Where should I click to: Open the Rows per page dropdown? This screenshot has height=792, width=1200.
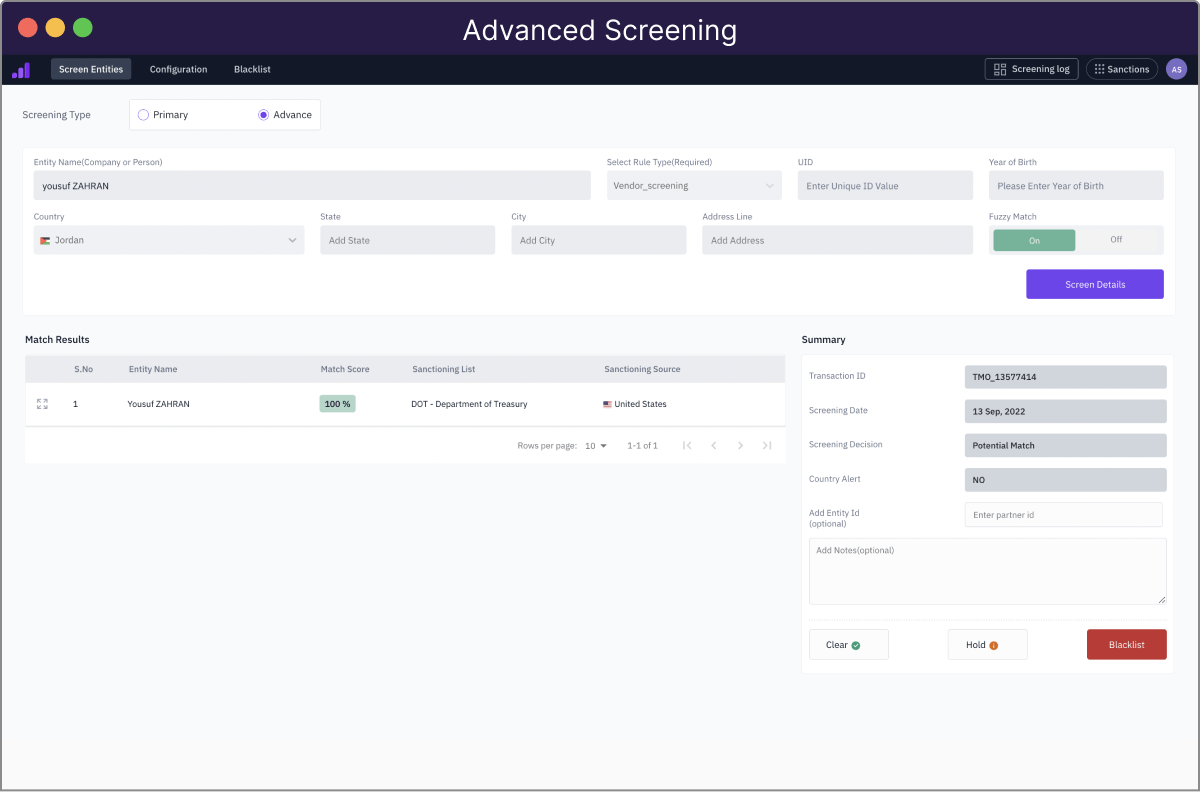(594, 445)
